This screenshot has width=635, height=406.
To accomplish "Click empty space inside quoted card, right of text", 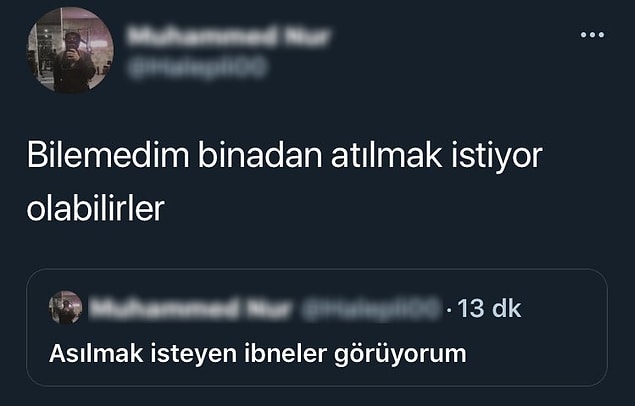I will click(x=535, y=354).
